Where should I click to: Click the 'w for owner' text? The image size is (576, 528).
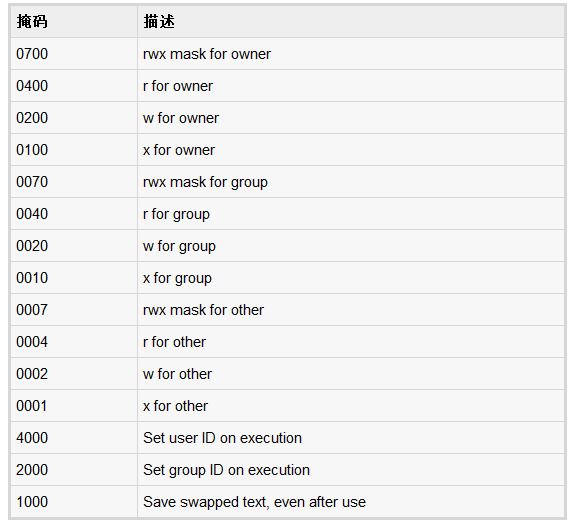point(181,118)
